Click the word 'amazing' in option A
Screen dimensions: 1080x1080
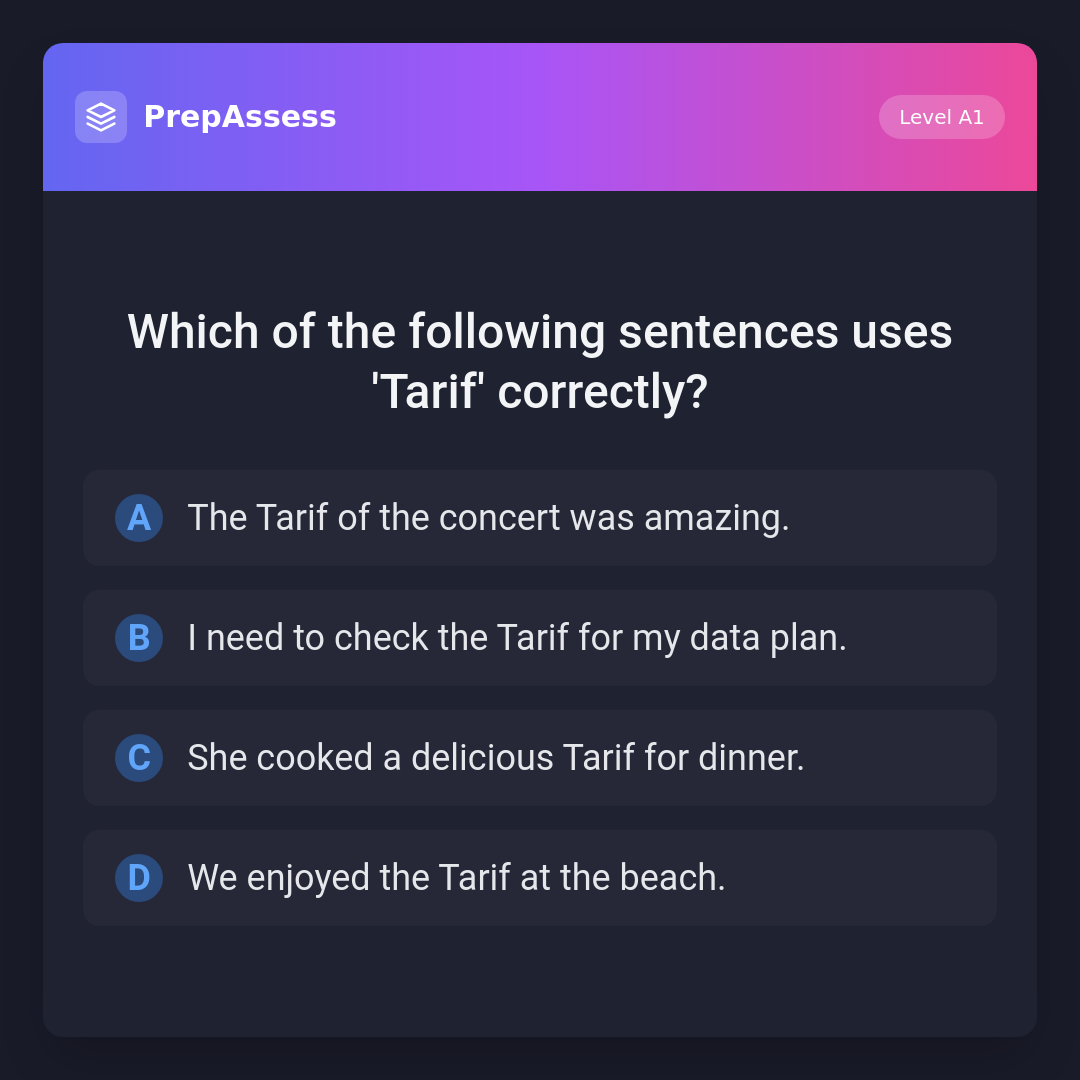[x=716, y=518]
